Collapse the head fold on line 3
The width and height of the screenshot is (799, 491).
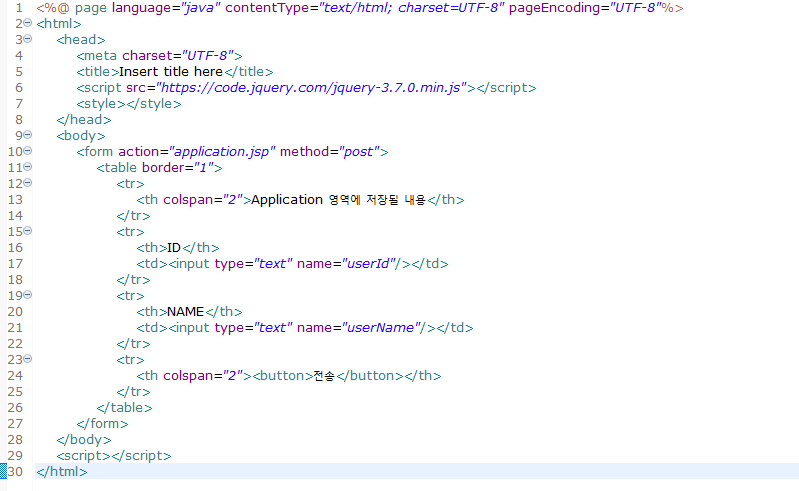tap(28, 39)
